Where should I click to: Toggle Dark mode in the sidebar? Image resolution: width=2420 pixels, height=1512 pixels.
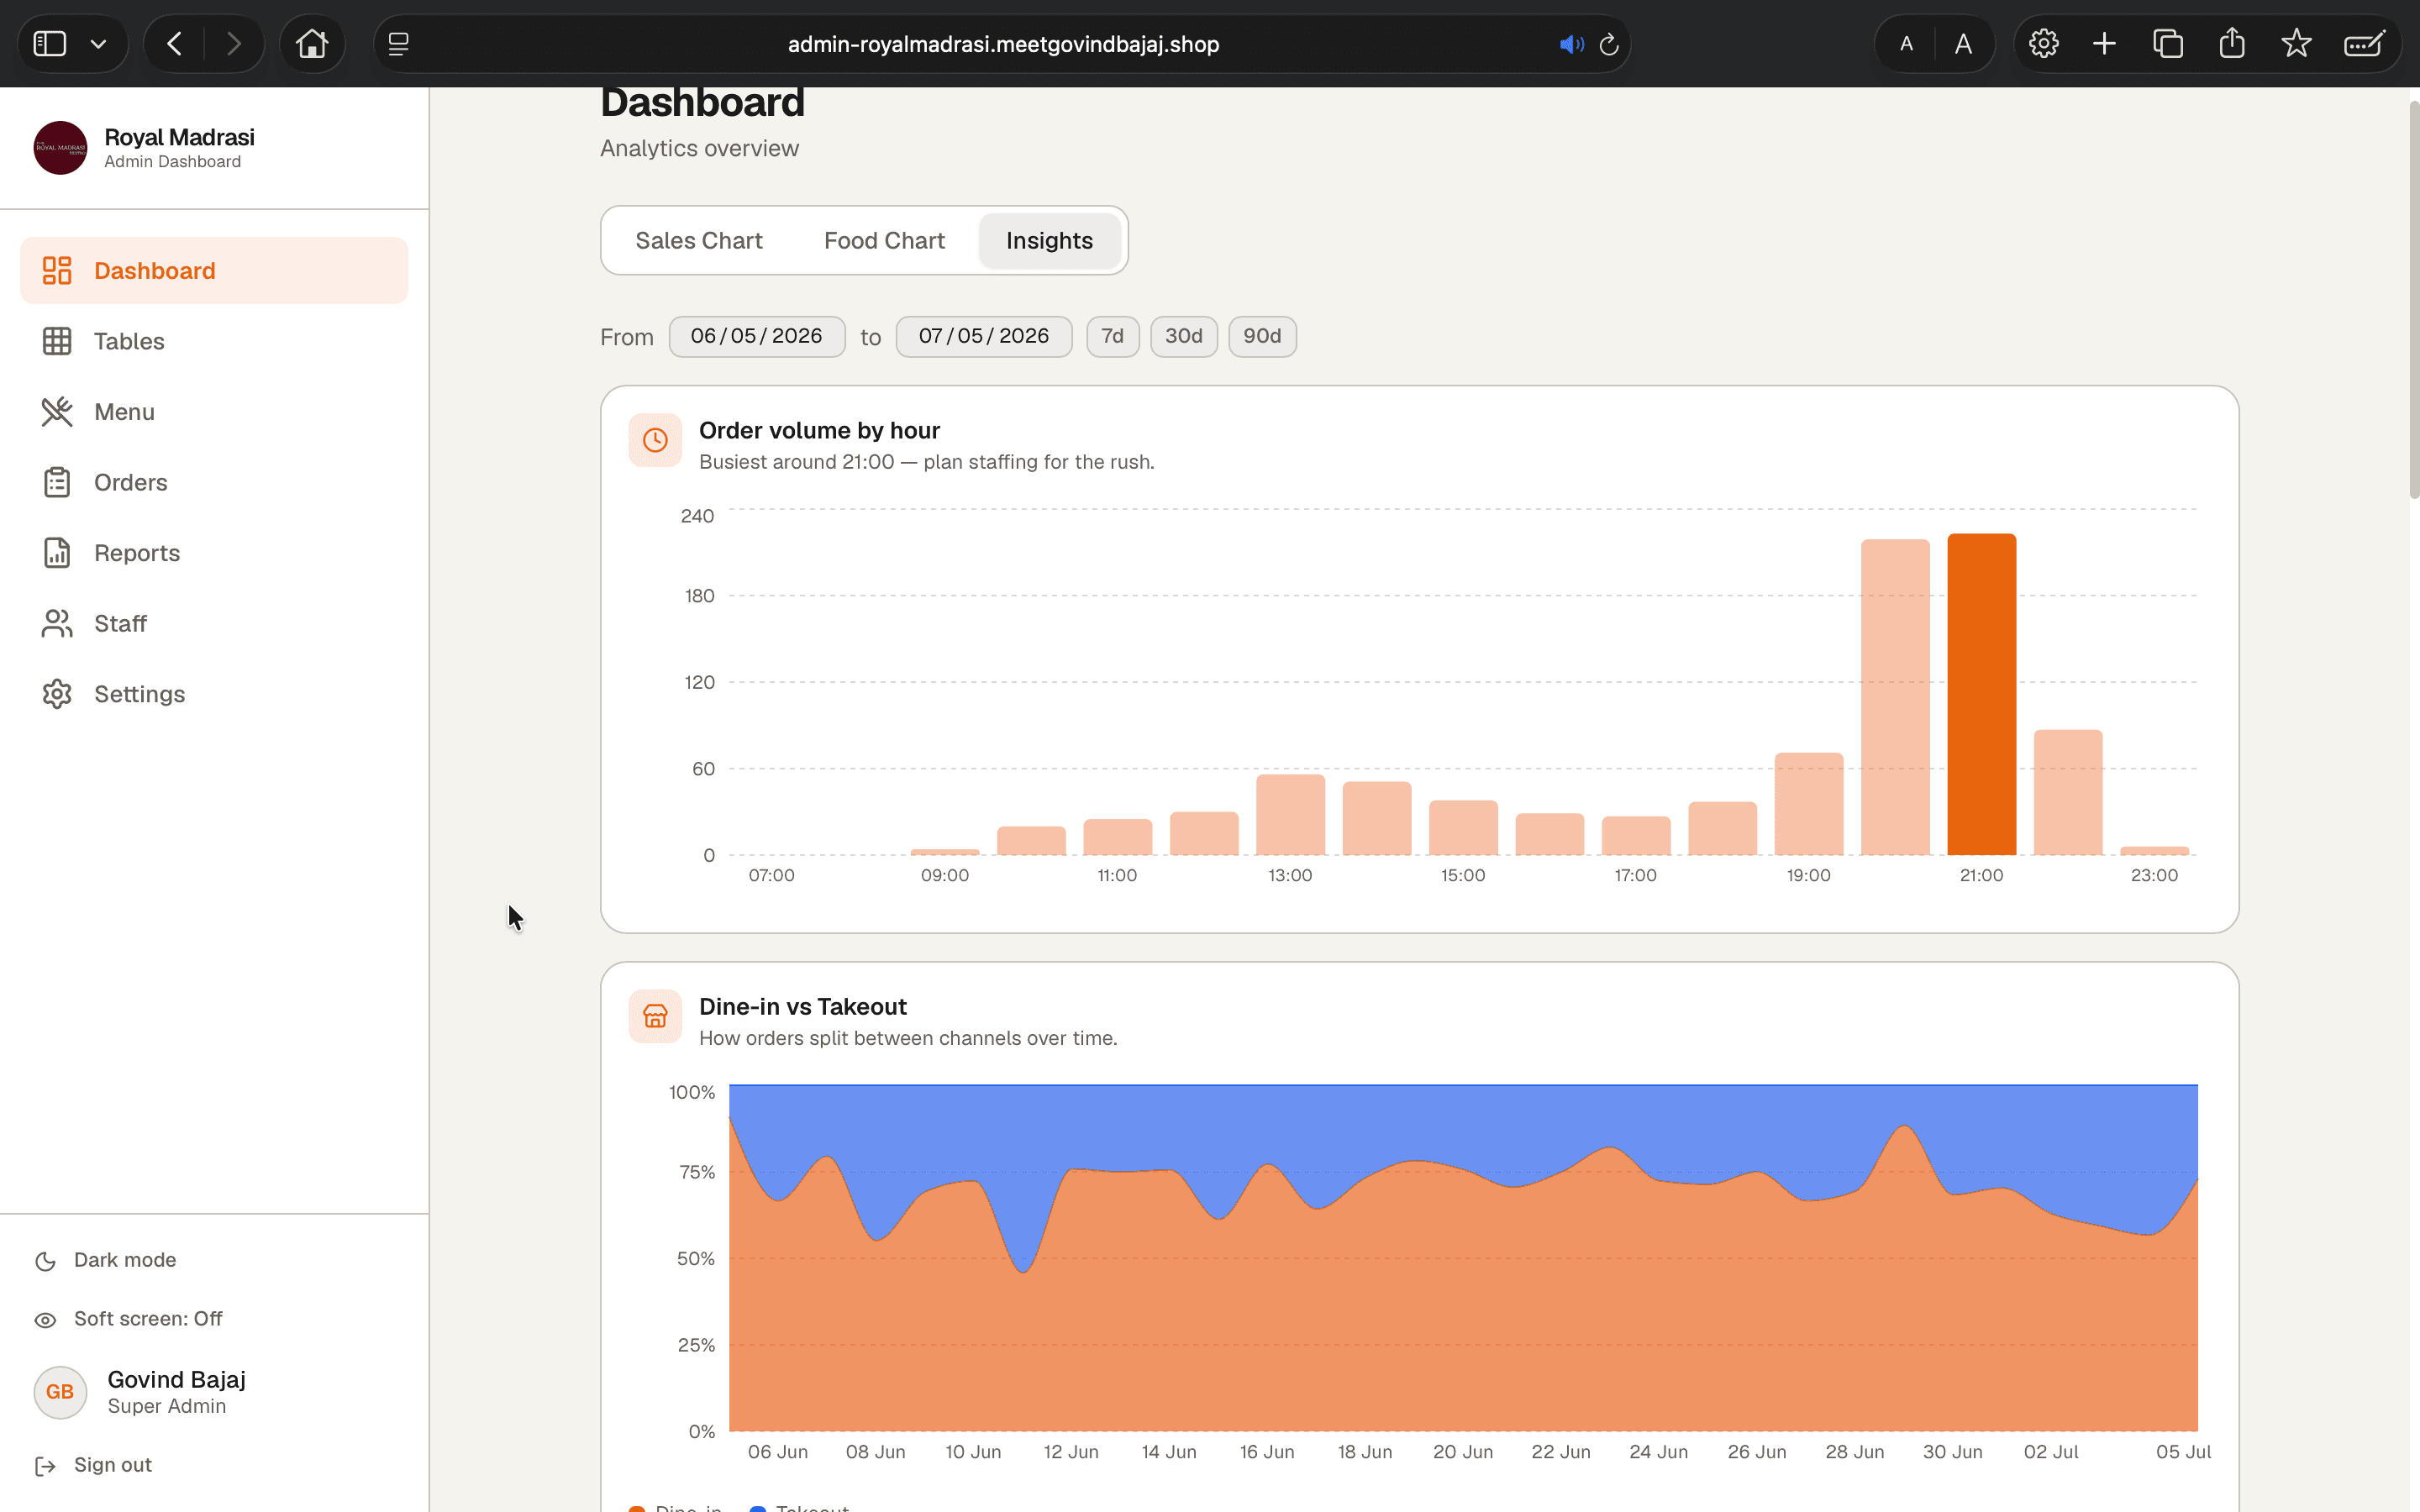point(105,1260)
